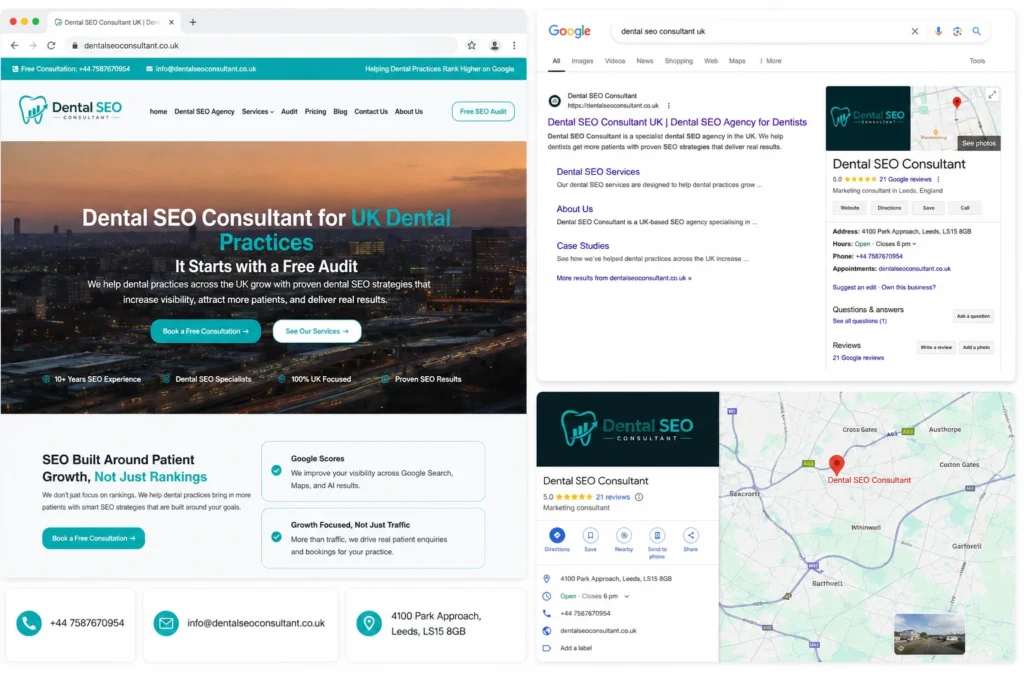Screen dimensions: 1024x683
Task: Click the Share icon in Maps card
Action: (x=690, y=535)
